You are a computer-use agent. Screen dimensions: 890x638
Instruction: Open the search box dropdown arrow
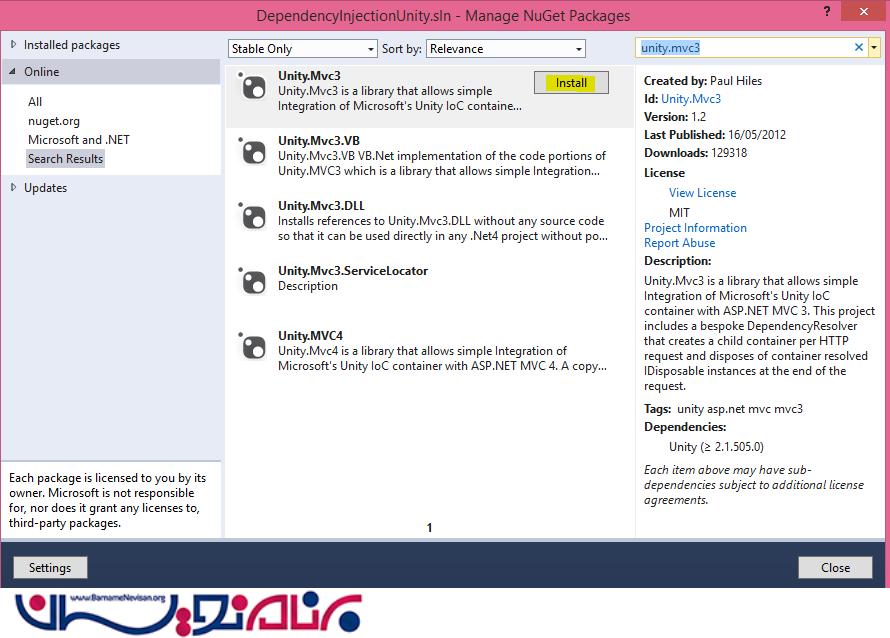875,48
